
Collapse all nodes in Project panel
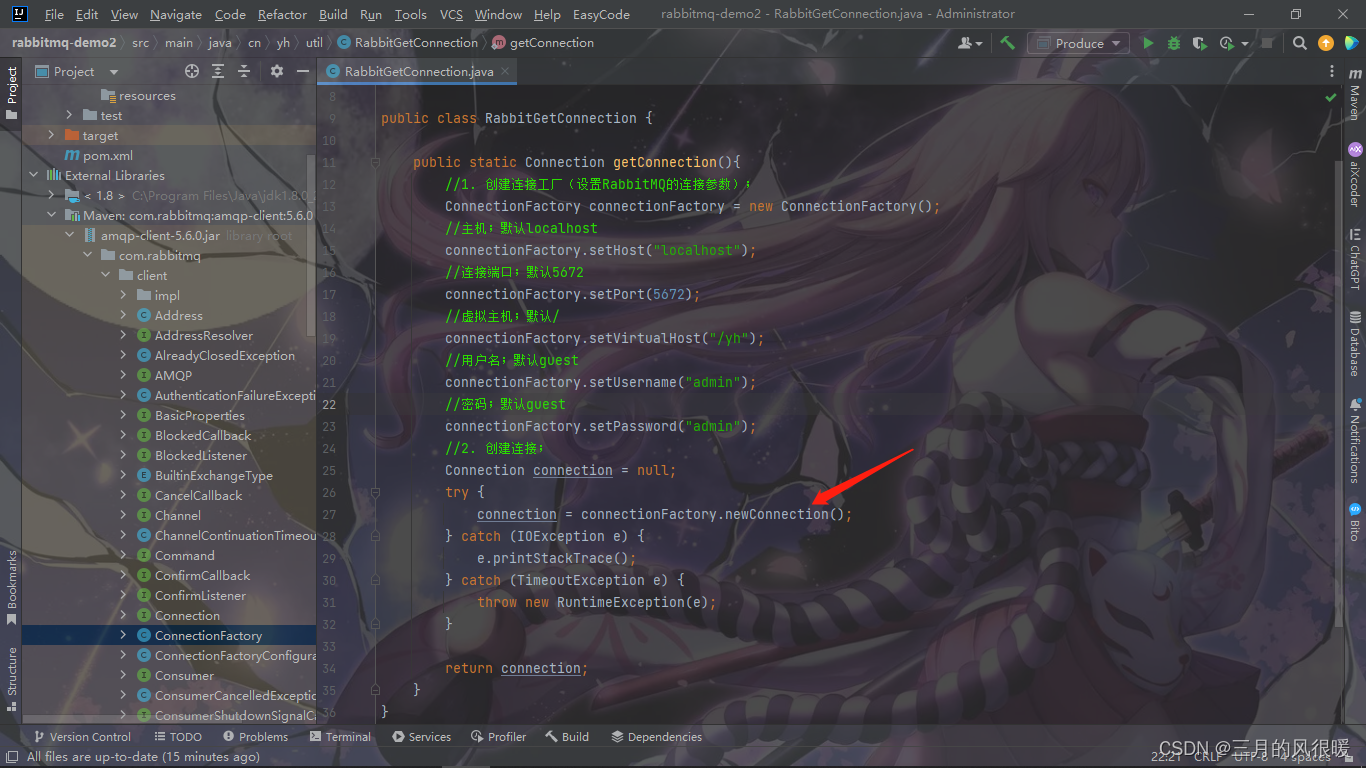click(244, 71)
